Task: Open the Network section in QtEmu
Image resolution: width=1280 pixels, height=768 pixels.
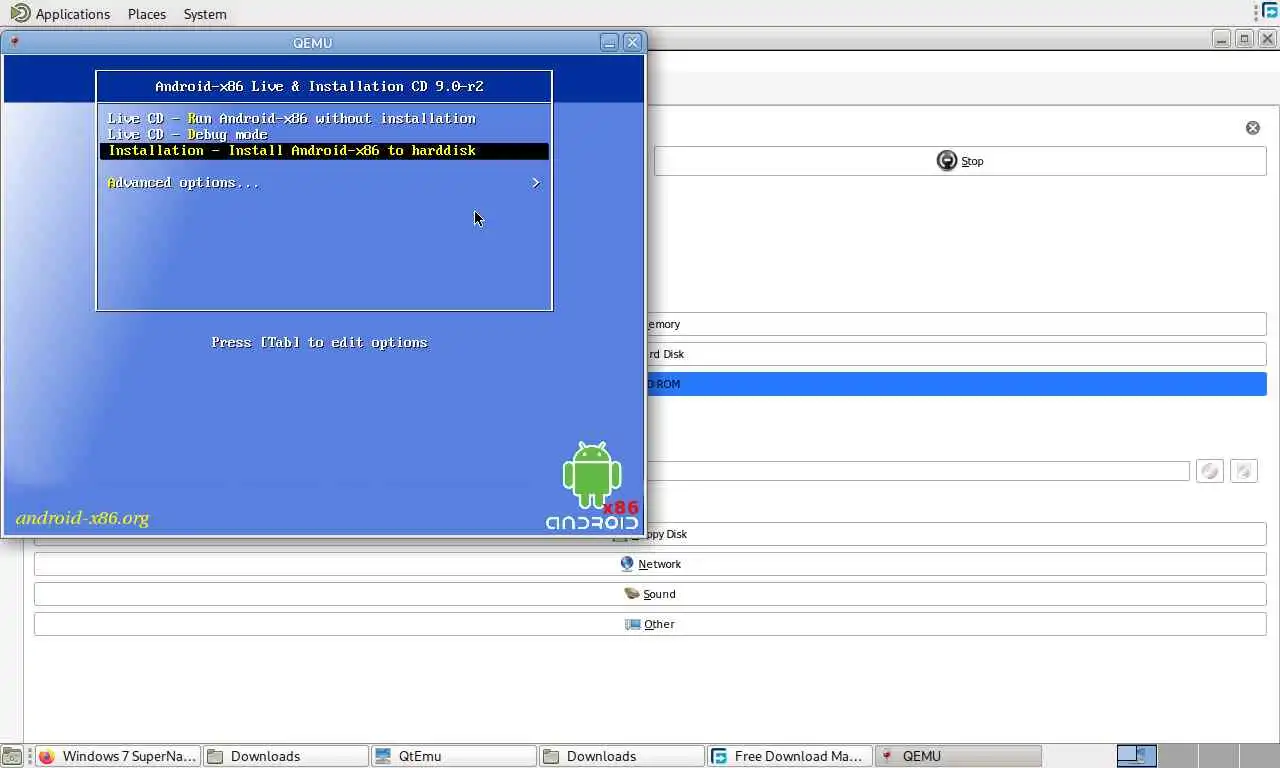Action: pyautogui.click(x=650, y=564)
